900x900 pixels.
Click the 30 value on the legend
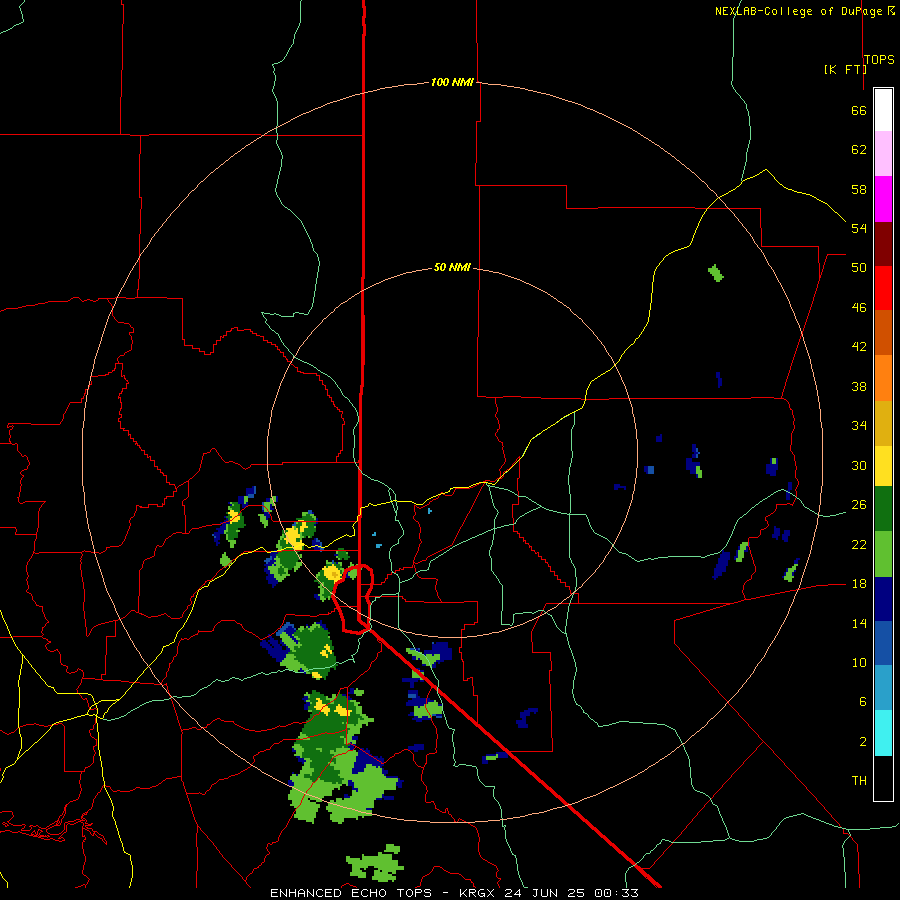[859, 465]
